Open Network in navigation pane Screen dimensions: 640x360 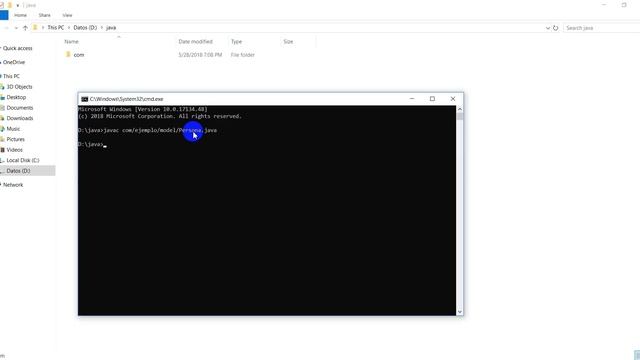tap(13, 185)
